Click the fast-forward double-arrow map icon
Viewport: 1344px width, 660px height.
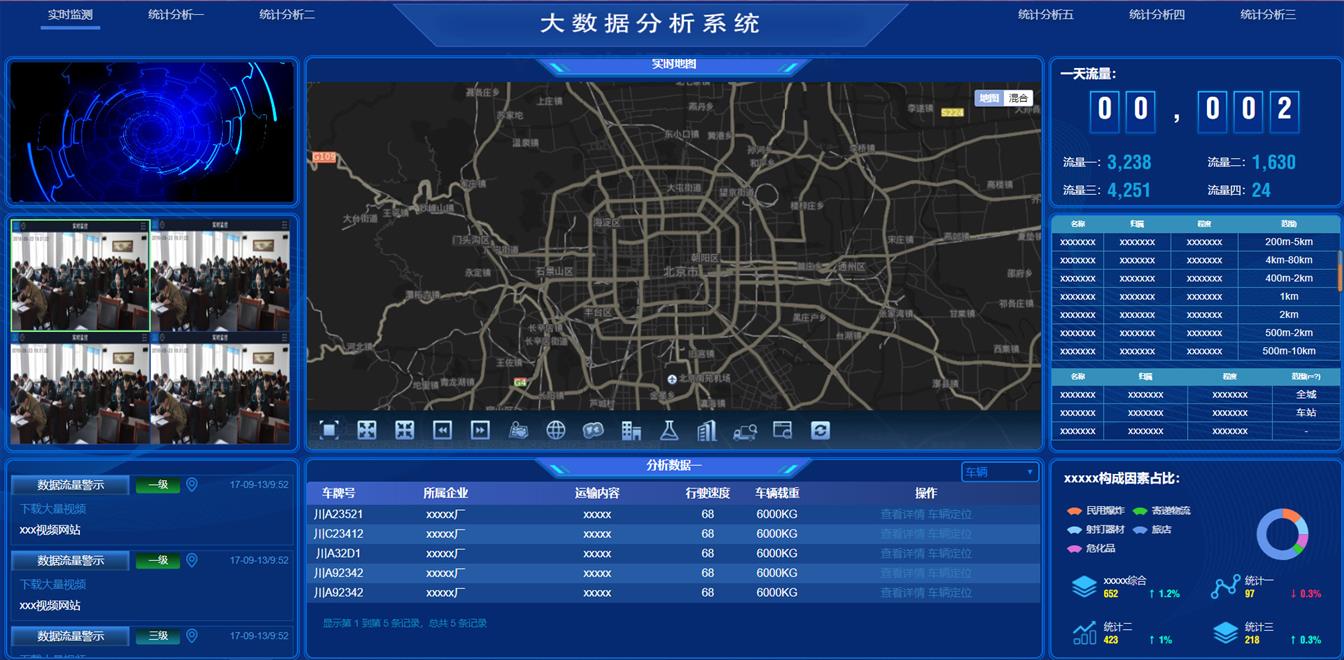(x=480, y=430)
